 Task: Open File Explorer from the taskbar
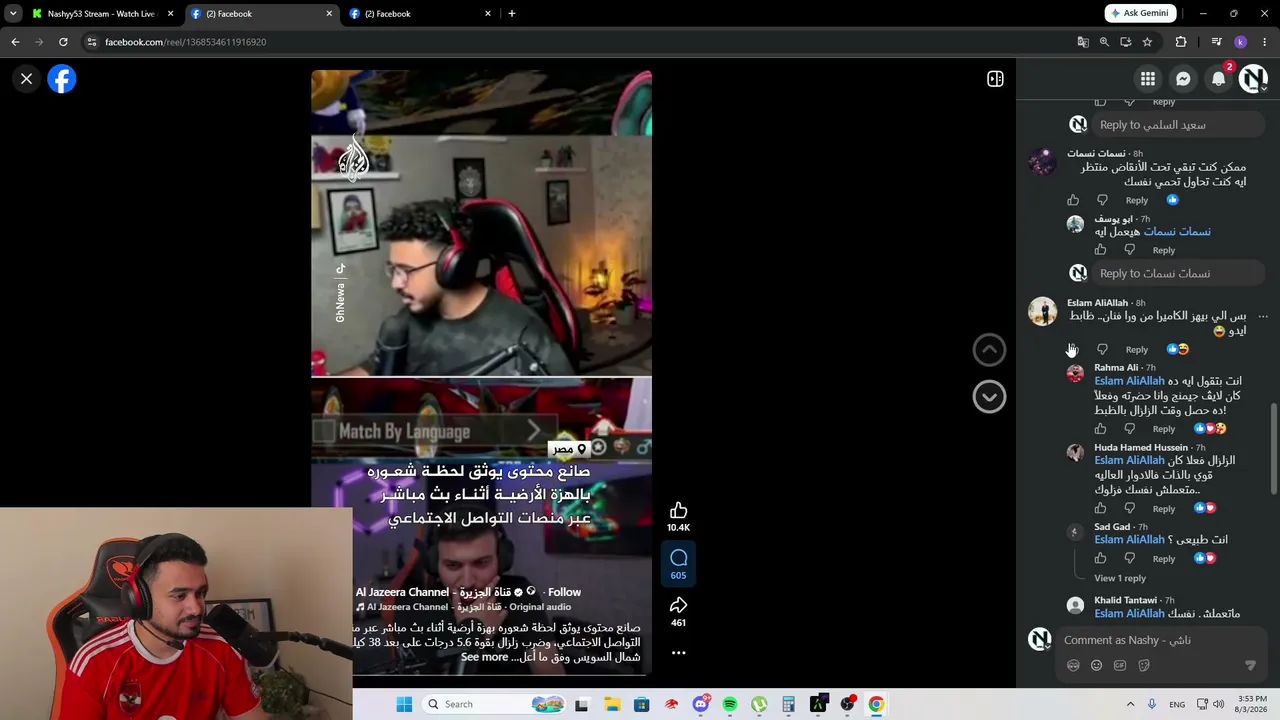(612, 704)
